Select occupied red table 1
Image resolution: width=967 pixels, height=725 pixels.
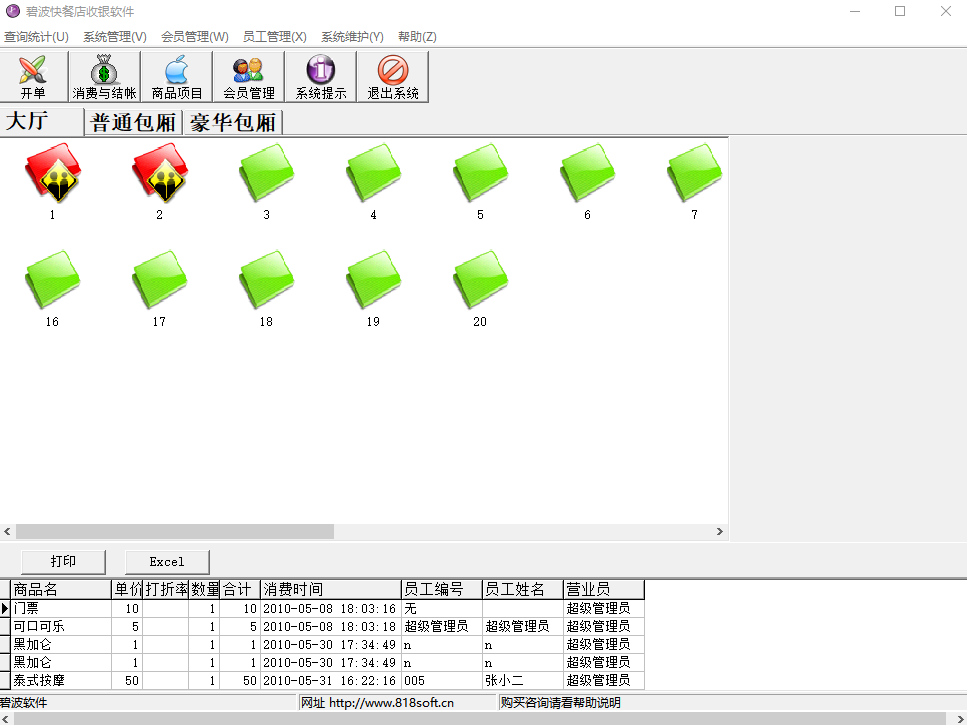point(52,174)
